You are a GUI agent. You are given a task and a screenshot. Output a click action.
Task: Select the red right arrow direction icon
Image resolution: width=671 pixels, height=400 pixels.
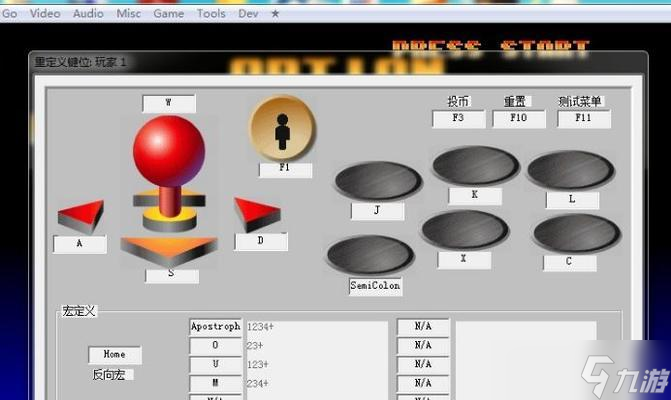256,212
